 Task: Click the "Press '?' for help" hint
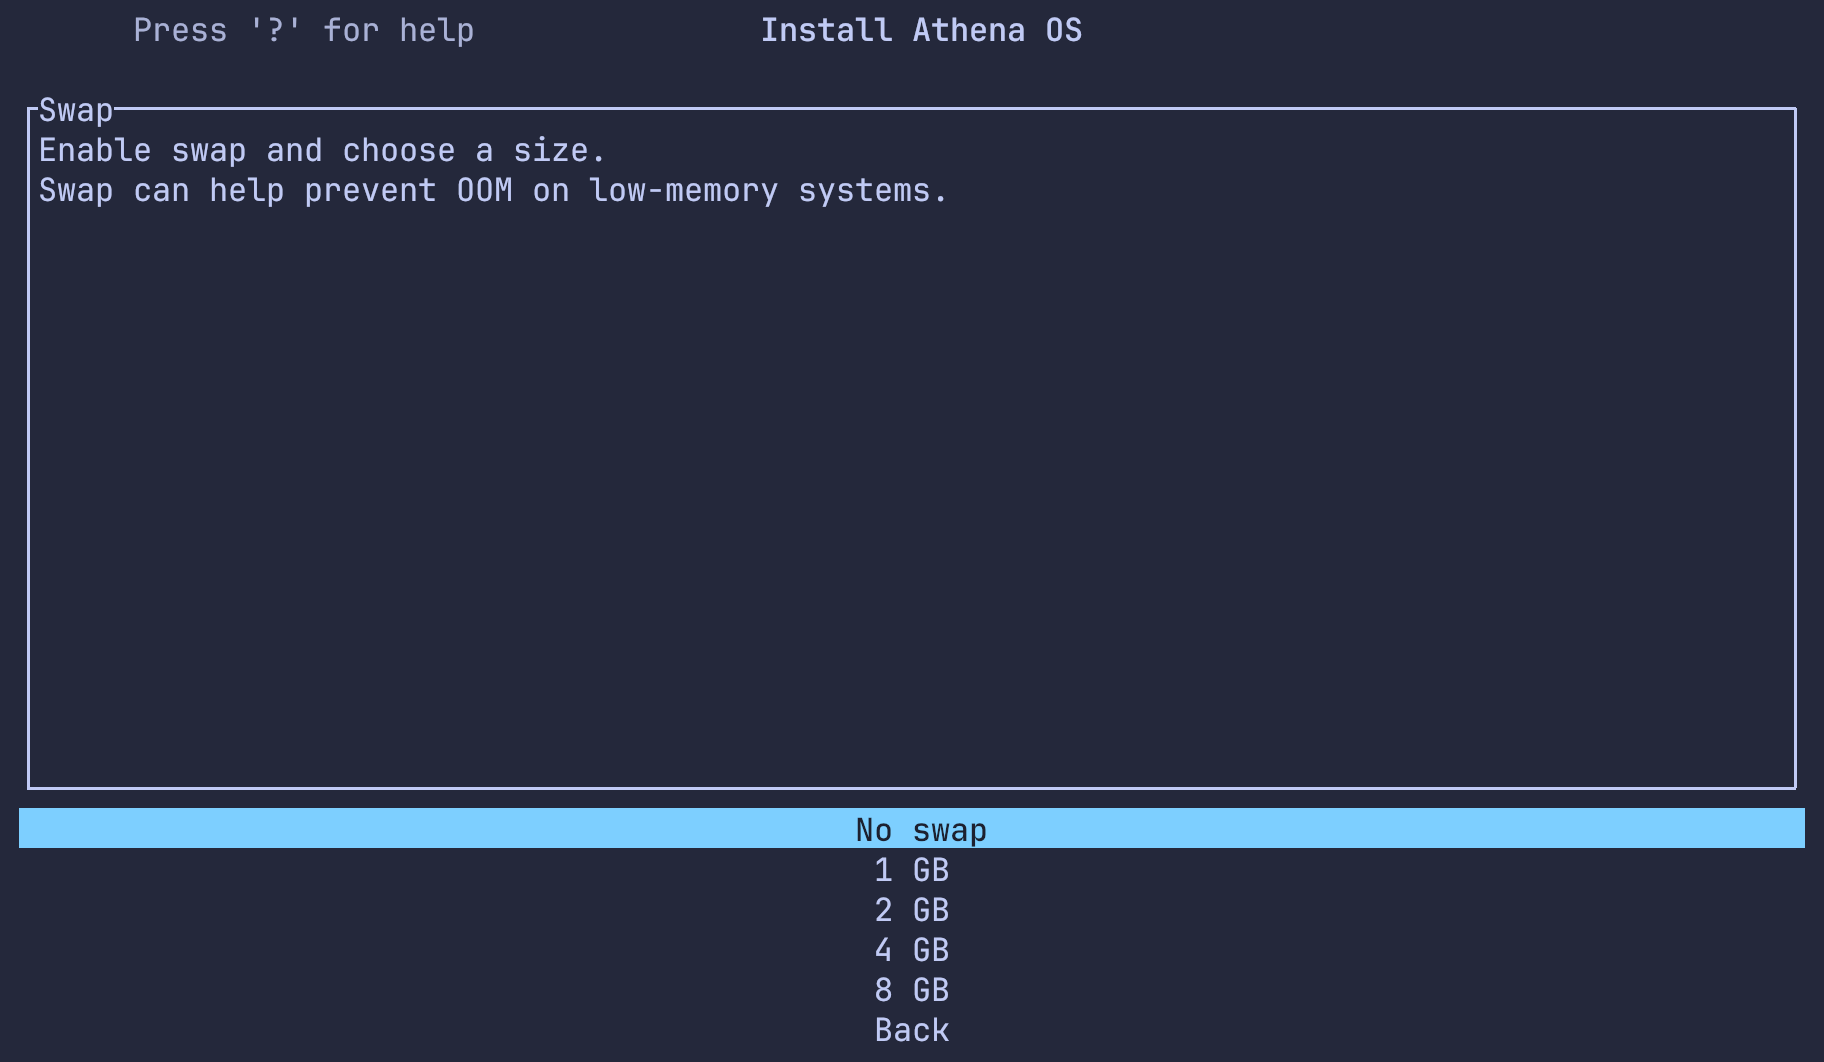click(303, 30)
